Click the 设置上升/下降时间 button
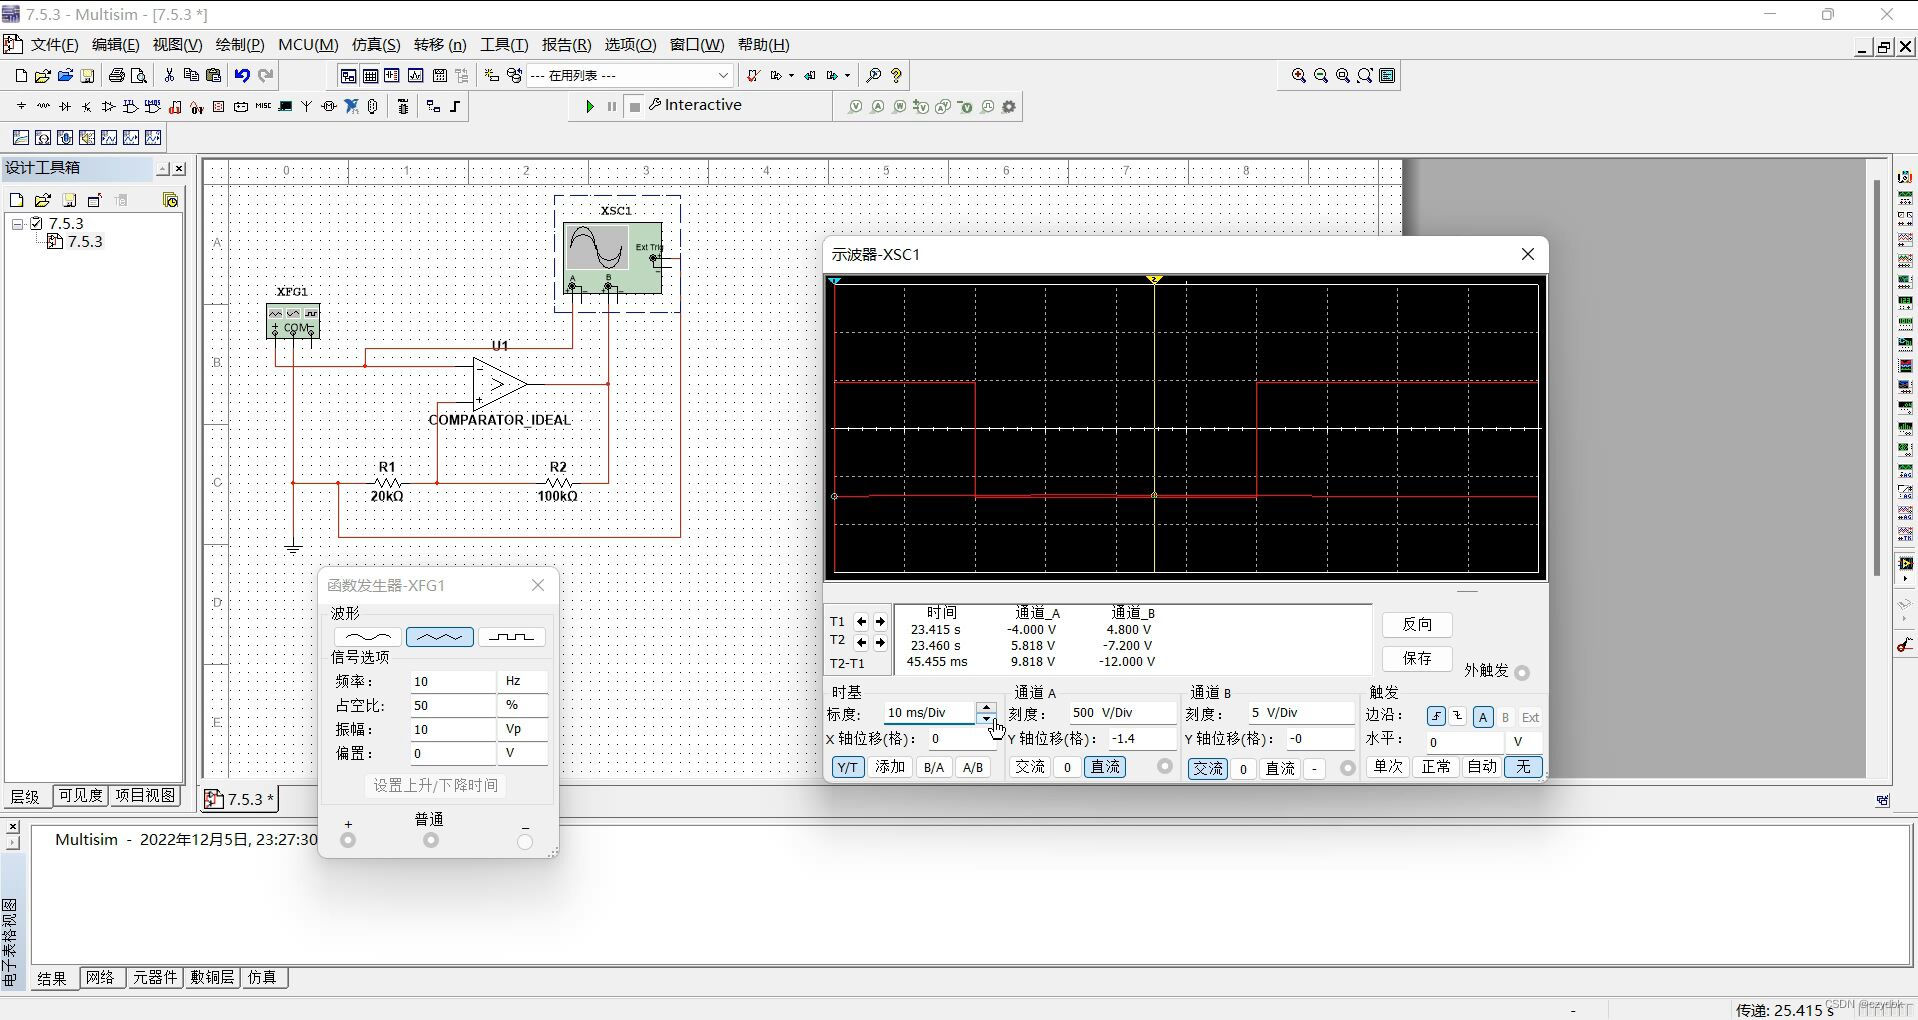The image size is (1918, 1020). (436, 785)
